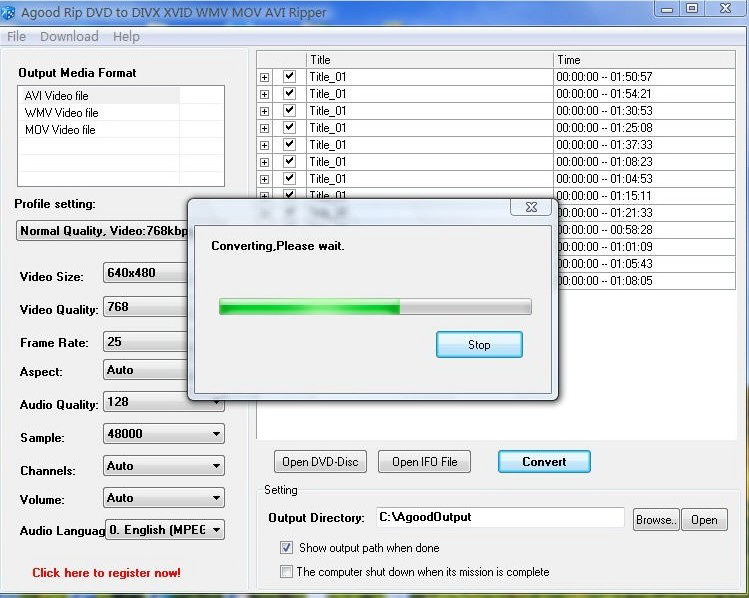Enable computer shut down when mission complete

tap(286, 571)
